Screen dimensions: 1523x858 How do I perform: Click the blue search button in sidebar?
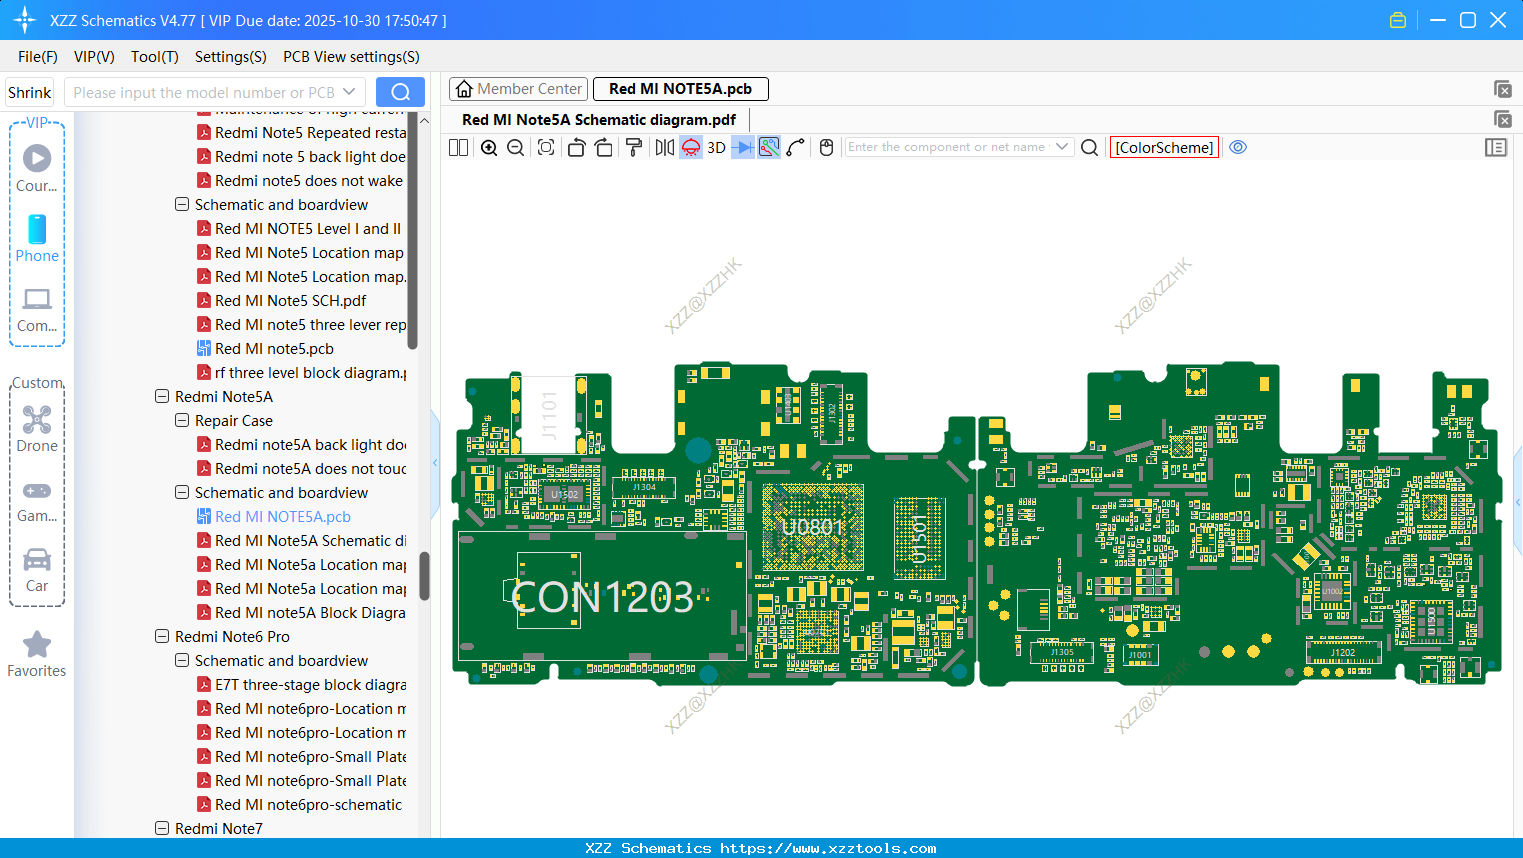coord(400,92)
